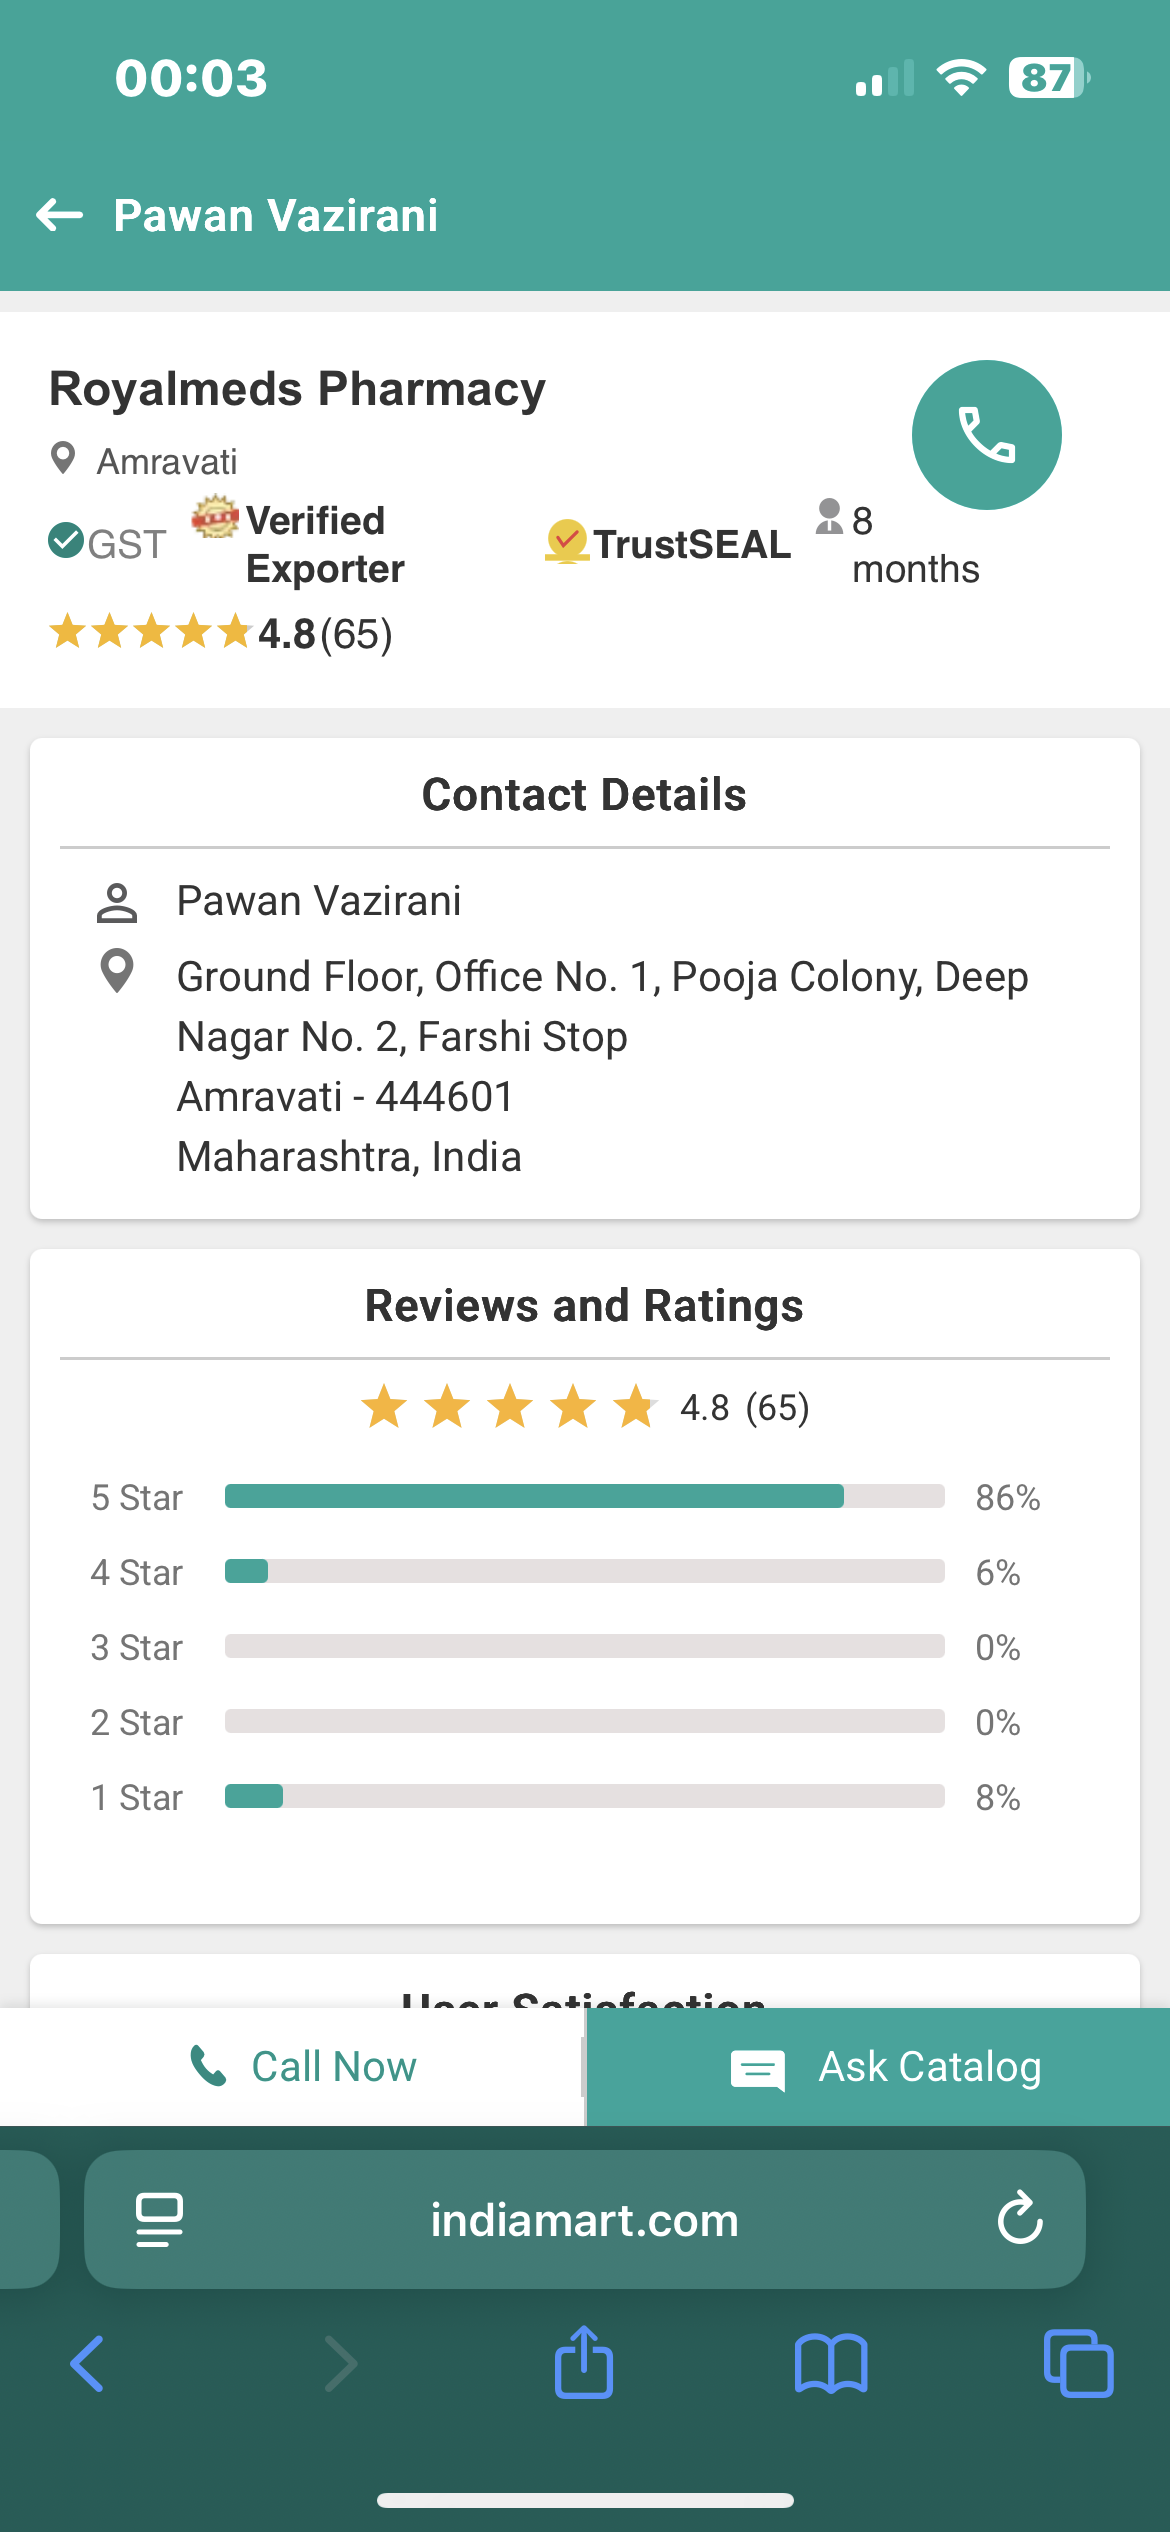
Task: Tap the Royalmeds Pharmacy company name
Action: (x=297, y=389)
